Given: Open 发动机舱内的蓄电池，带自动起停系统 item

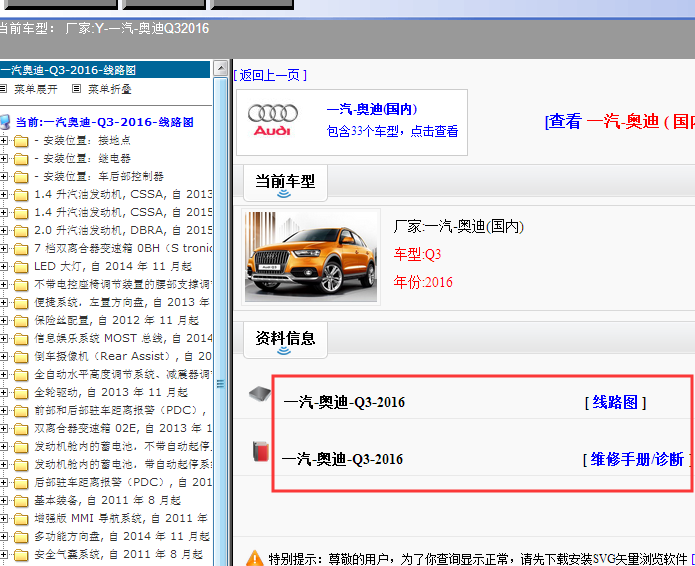Looking at the screenshot, I should pos(123,465).
